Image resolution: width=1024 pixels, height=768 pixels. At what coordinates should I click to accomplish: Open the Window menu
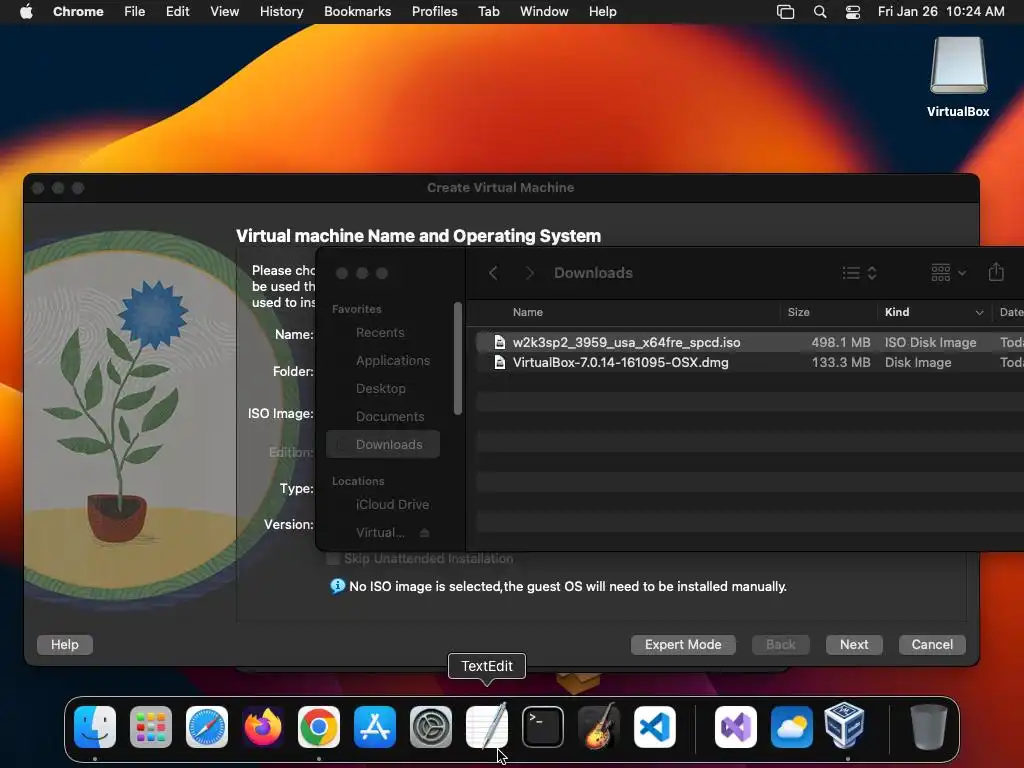click(544, 11)
